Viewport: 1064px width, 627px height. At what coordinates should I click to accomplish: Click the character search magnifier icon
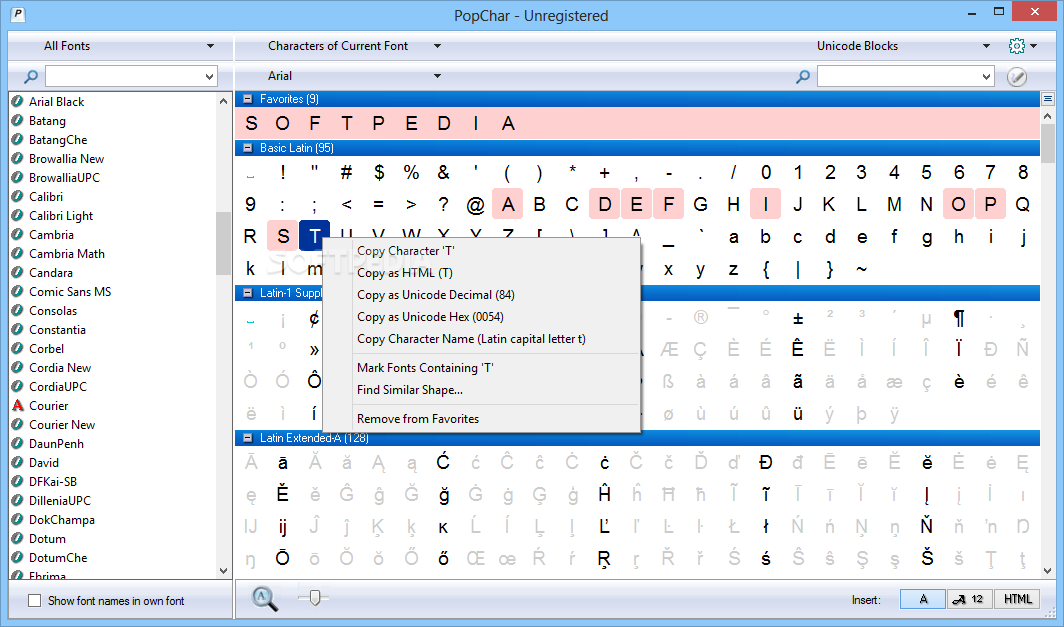pyautogui.click(x=803, y=77)
